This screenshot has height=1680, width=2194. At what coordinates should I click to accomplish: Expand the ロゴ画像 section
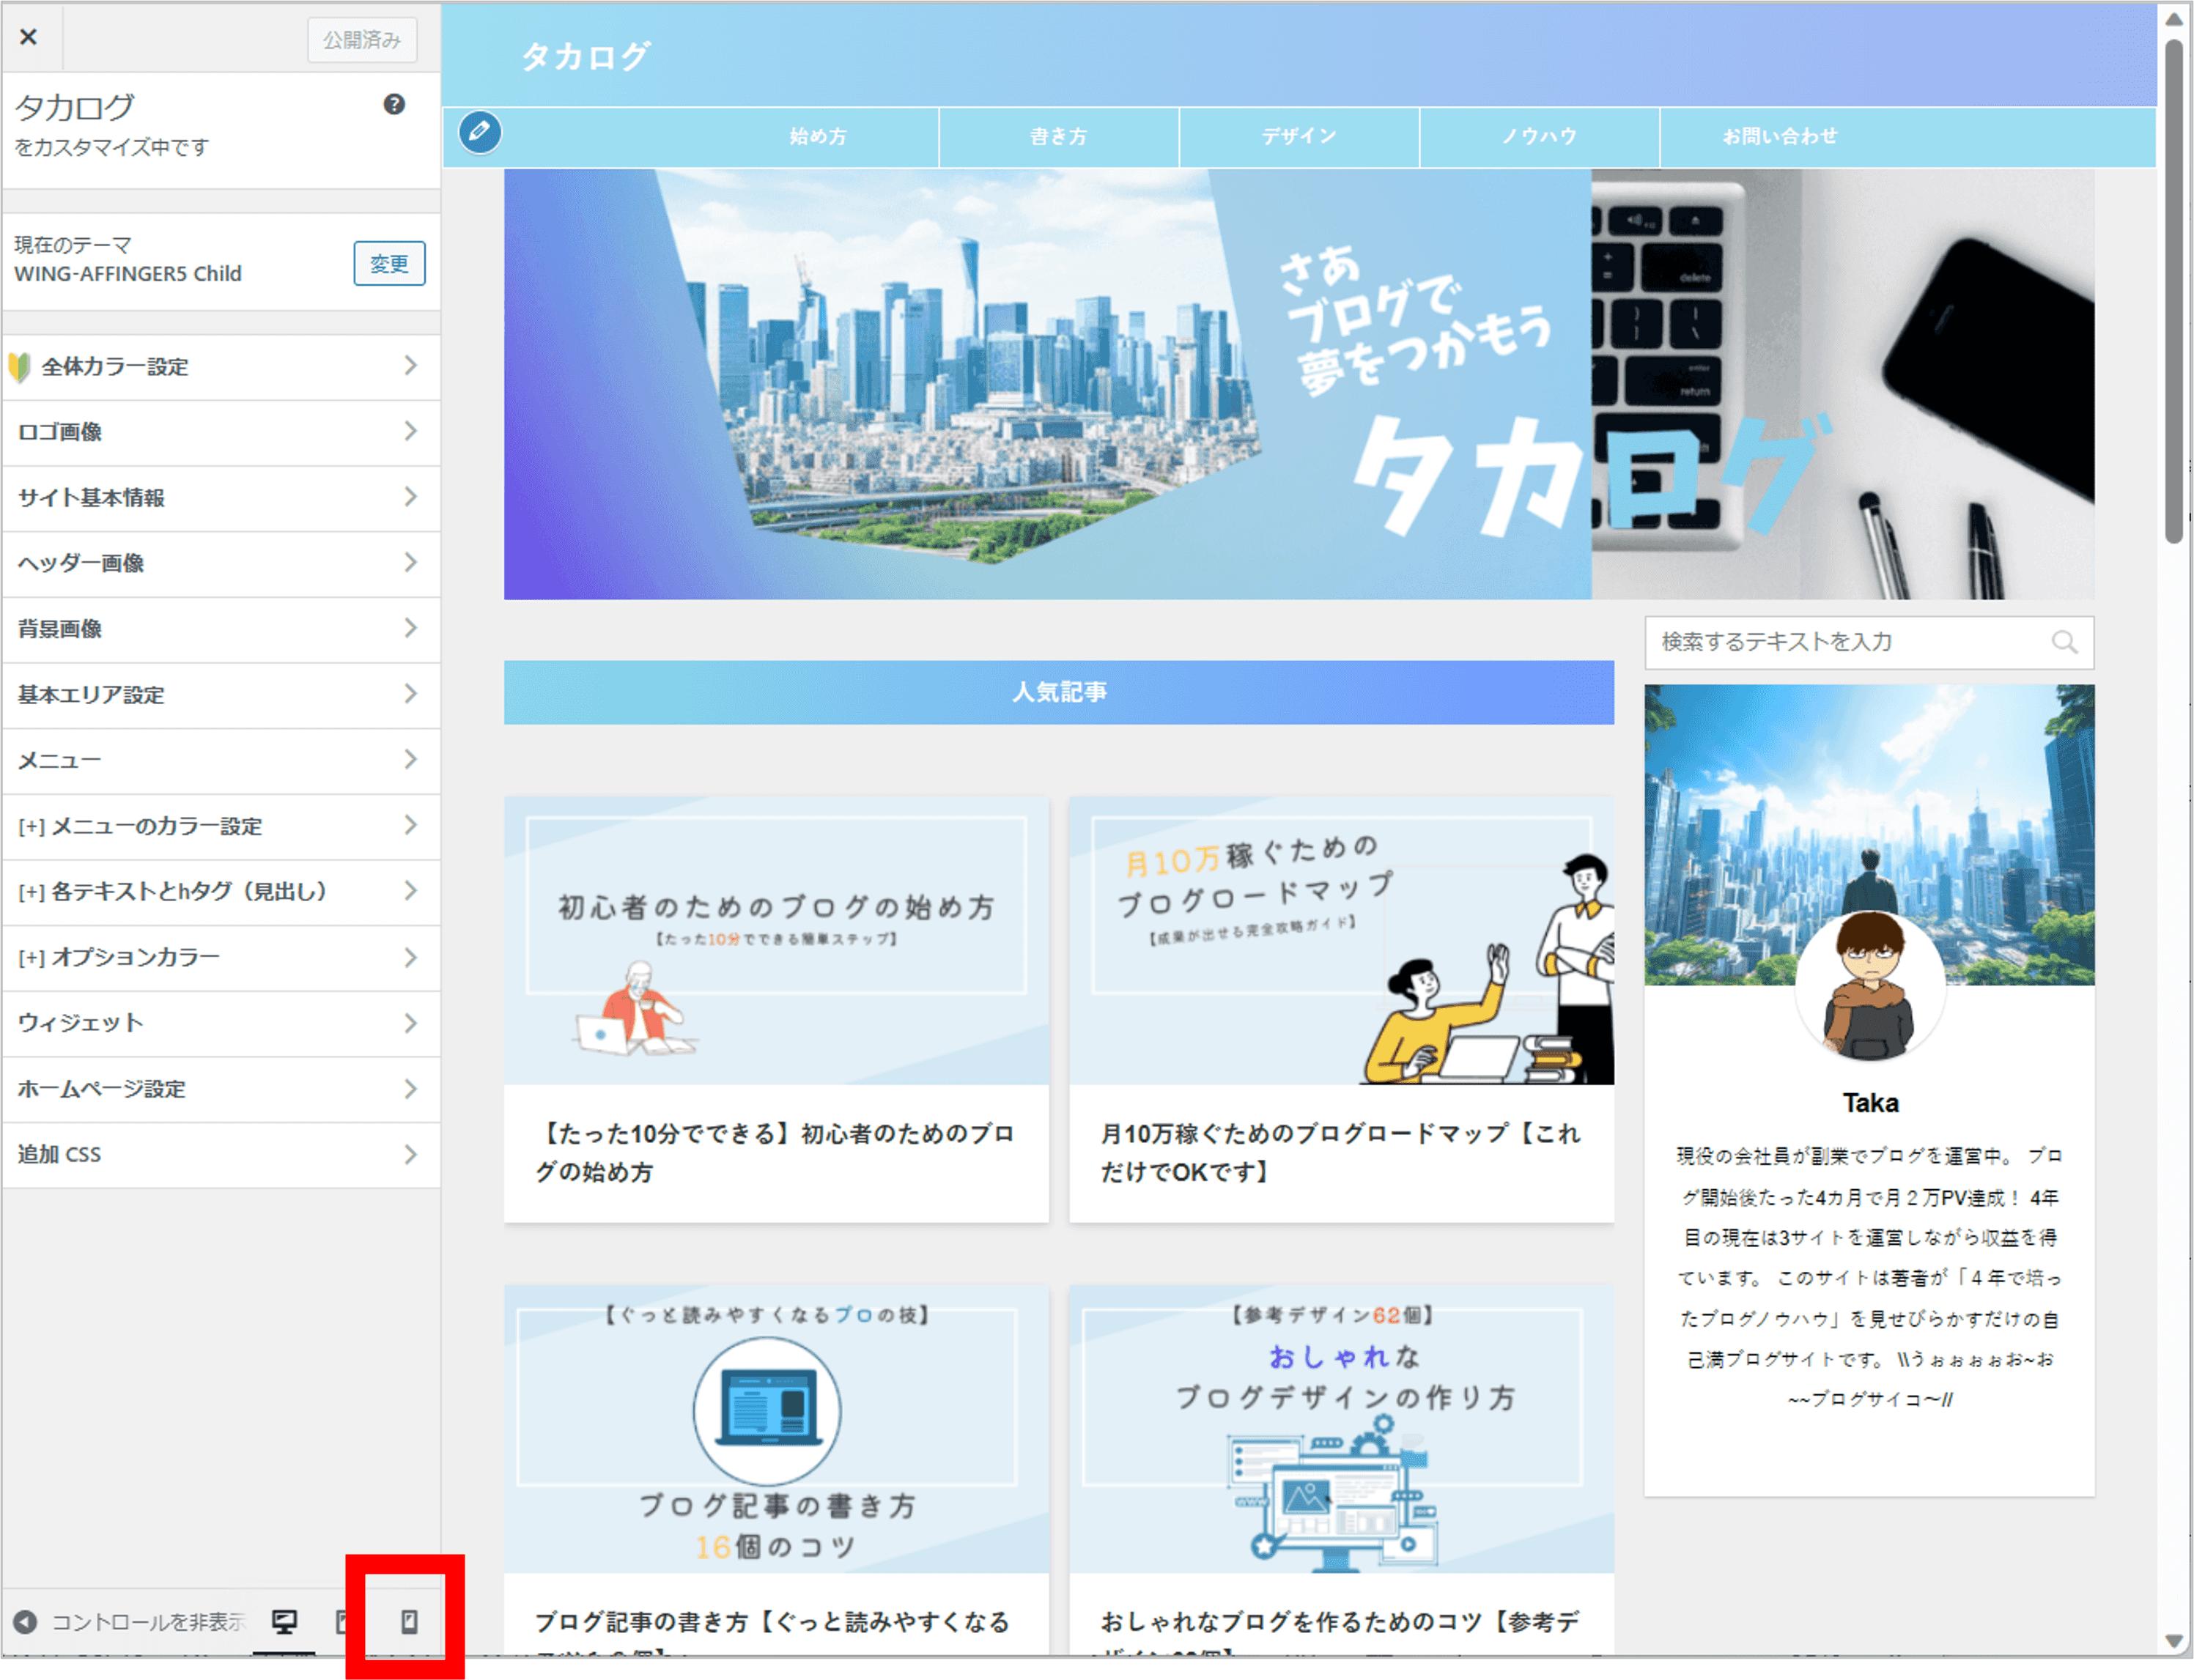tap(221, 432)
